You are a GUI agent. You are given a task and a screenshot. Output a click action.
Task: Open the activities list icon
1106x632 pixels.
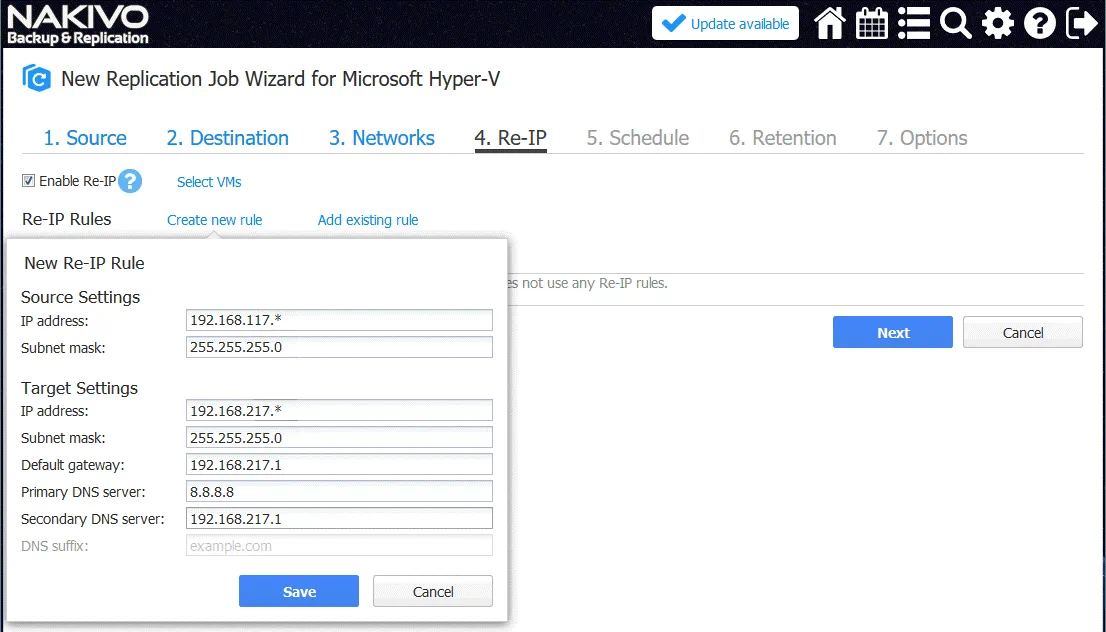coord(914,24)
